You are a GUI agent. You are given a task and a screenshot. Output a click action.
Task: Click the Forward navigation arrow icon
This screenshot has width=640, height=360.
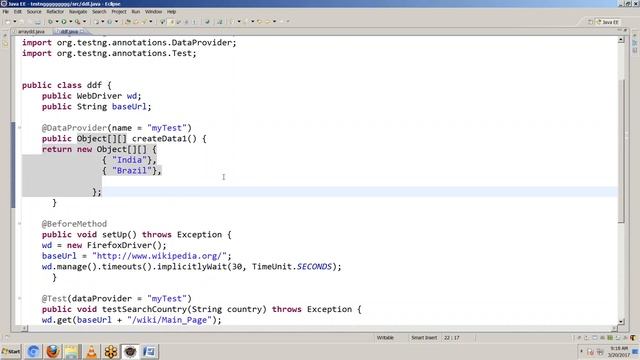pyautogui.click(x=282, y=22)
